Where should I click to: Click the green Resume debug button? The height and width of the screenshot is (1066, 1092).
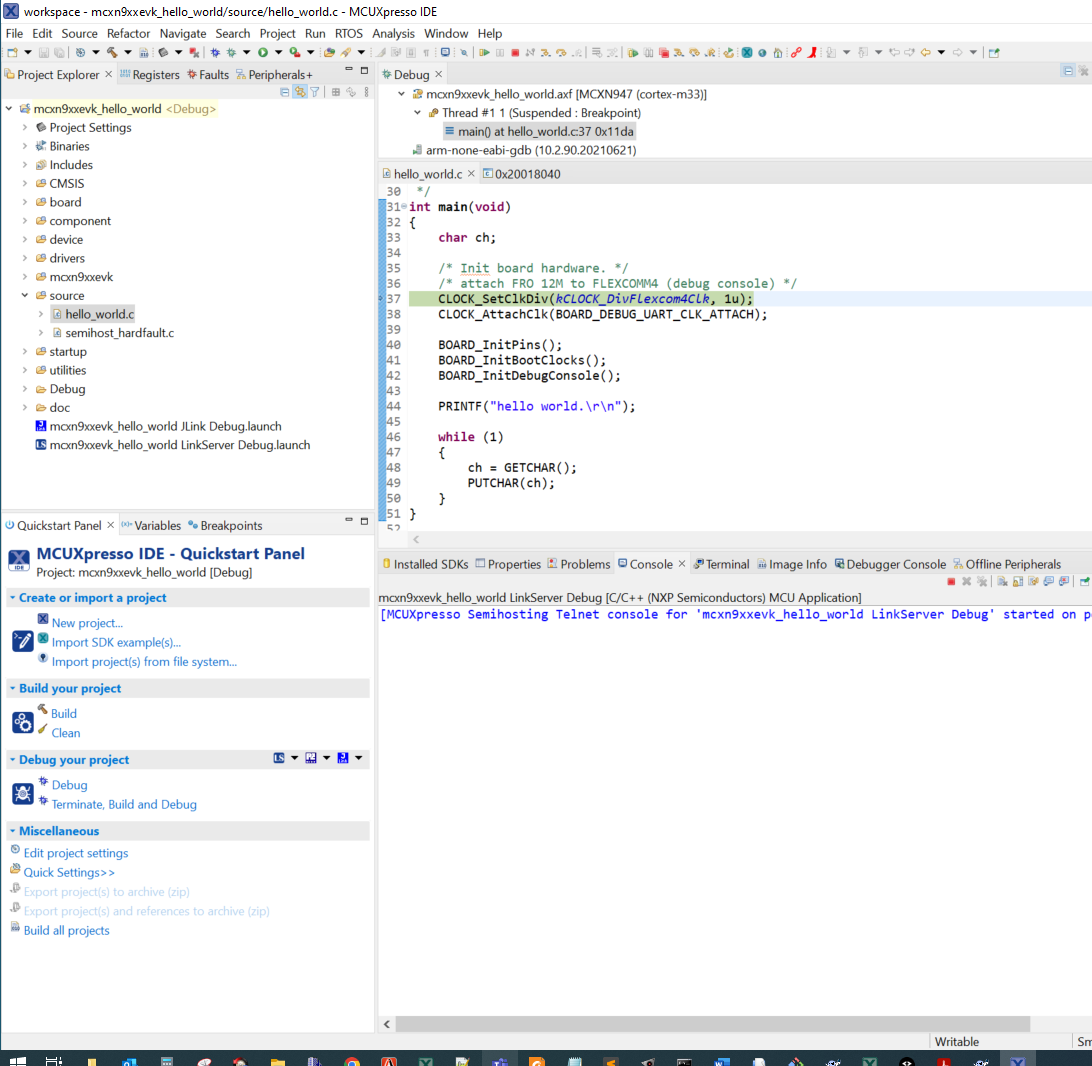(484, 52)
